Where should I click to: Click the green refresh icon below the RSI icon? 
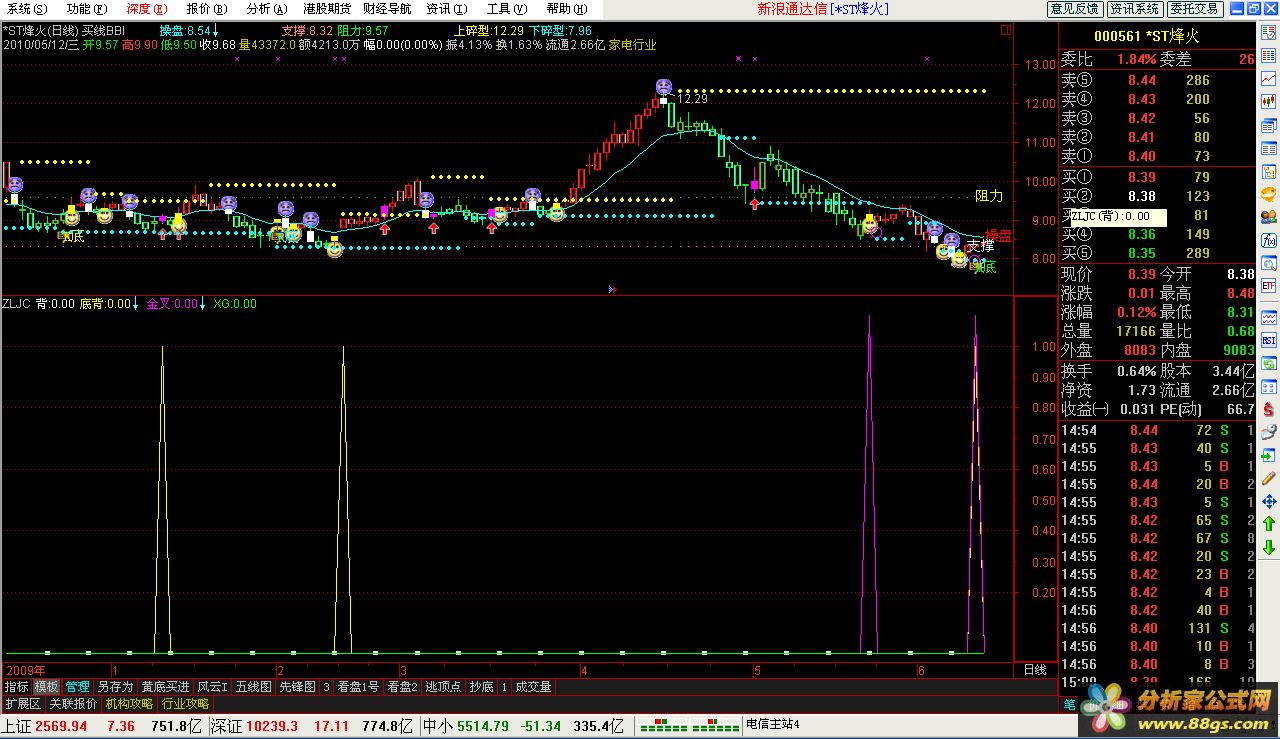click(x=1268, y=364)
